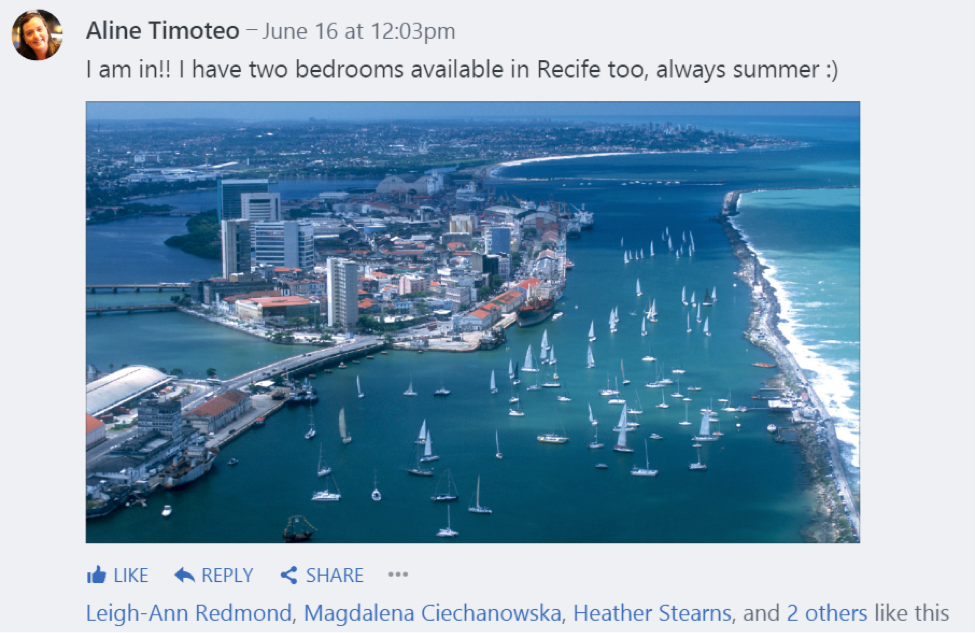Open the Recife aerial harbor photo
This screenshot has height=633, width=975.
[472, 322]
